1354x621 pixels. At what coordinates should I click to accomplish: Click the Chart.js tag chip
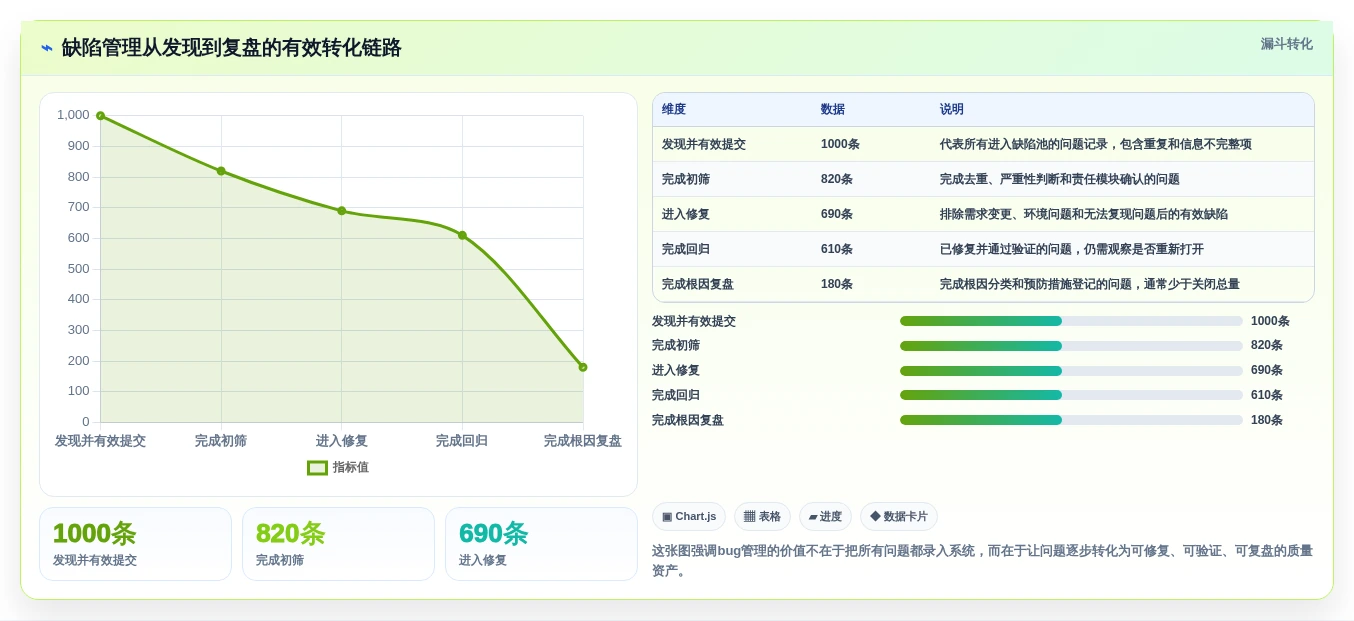[689, 517]
